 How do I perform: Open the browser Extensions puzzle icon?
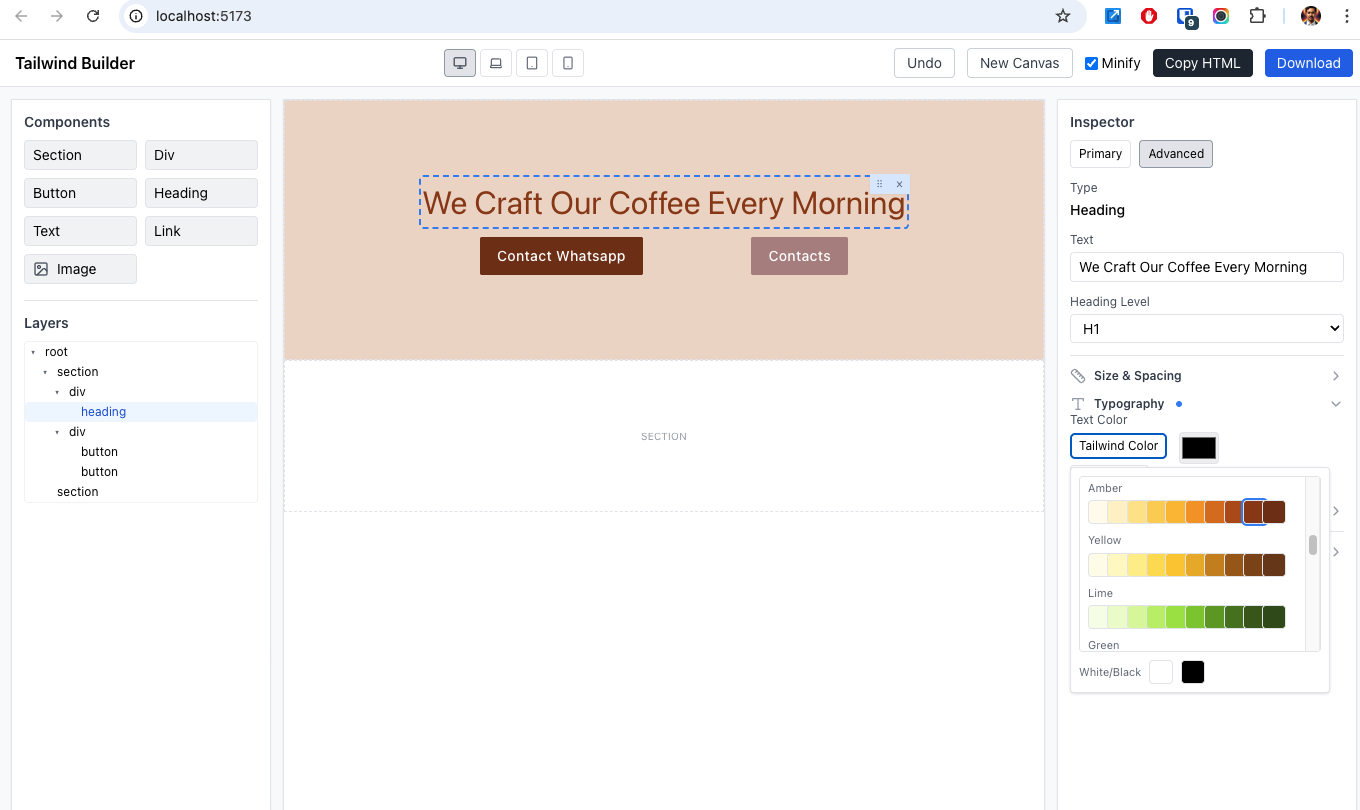1258,16
